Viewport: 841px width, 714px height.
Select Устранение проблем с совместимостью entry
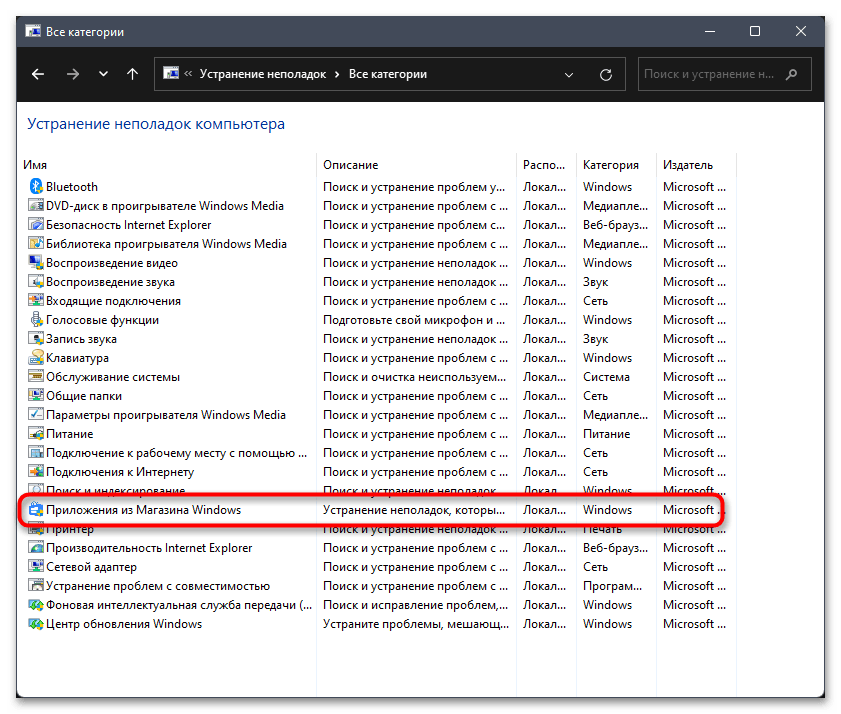tap(158, 586)
